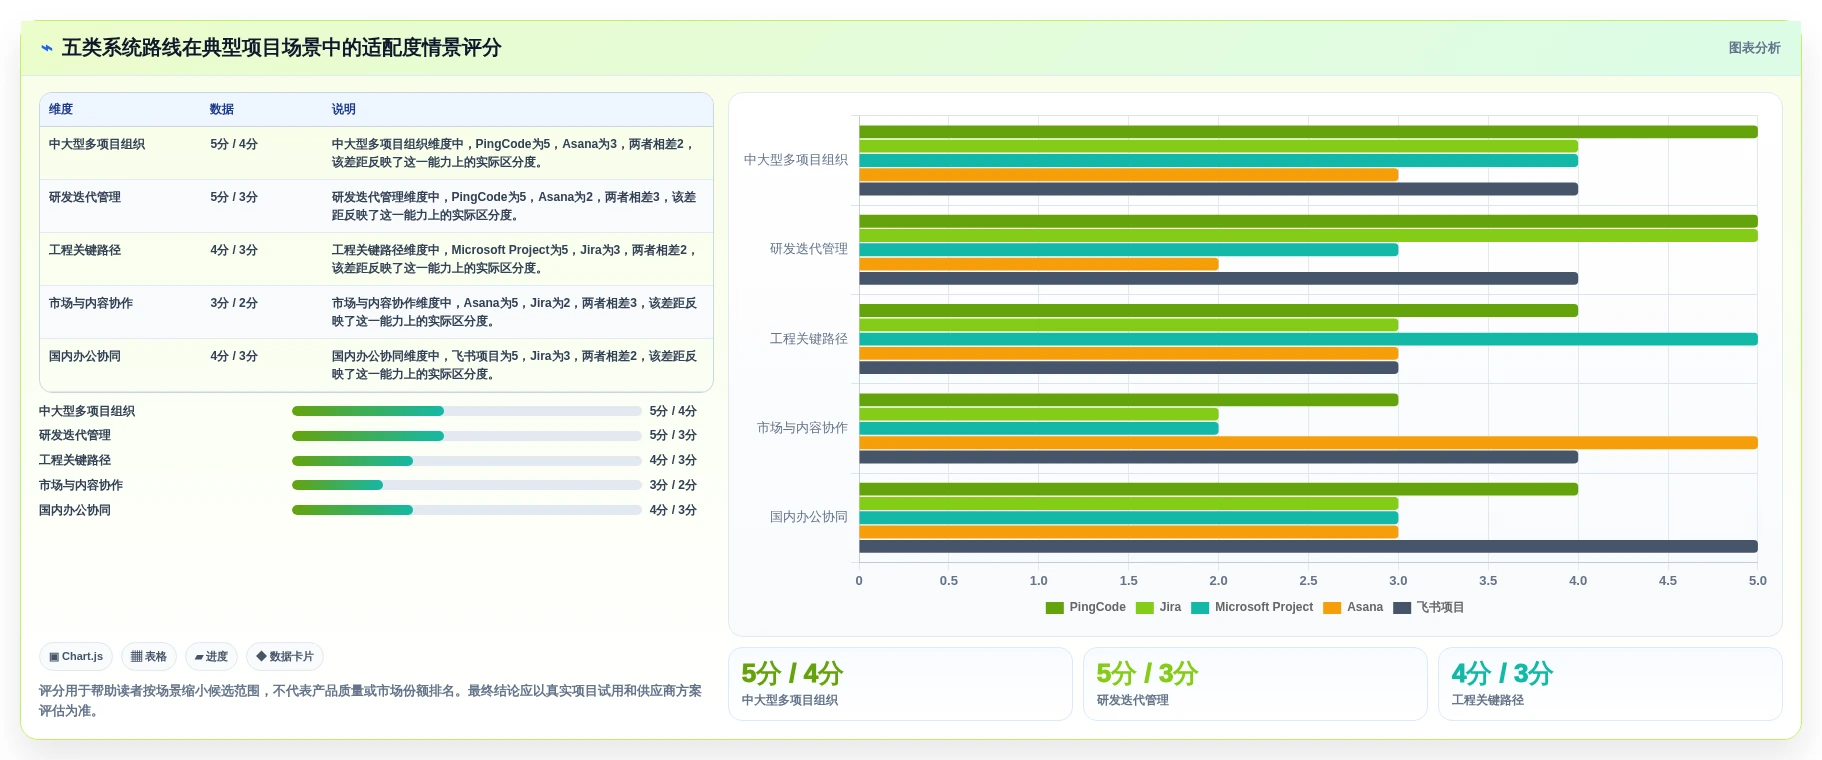Click the 中大型多项目组织 progress bar

pos(467,411)
